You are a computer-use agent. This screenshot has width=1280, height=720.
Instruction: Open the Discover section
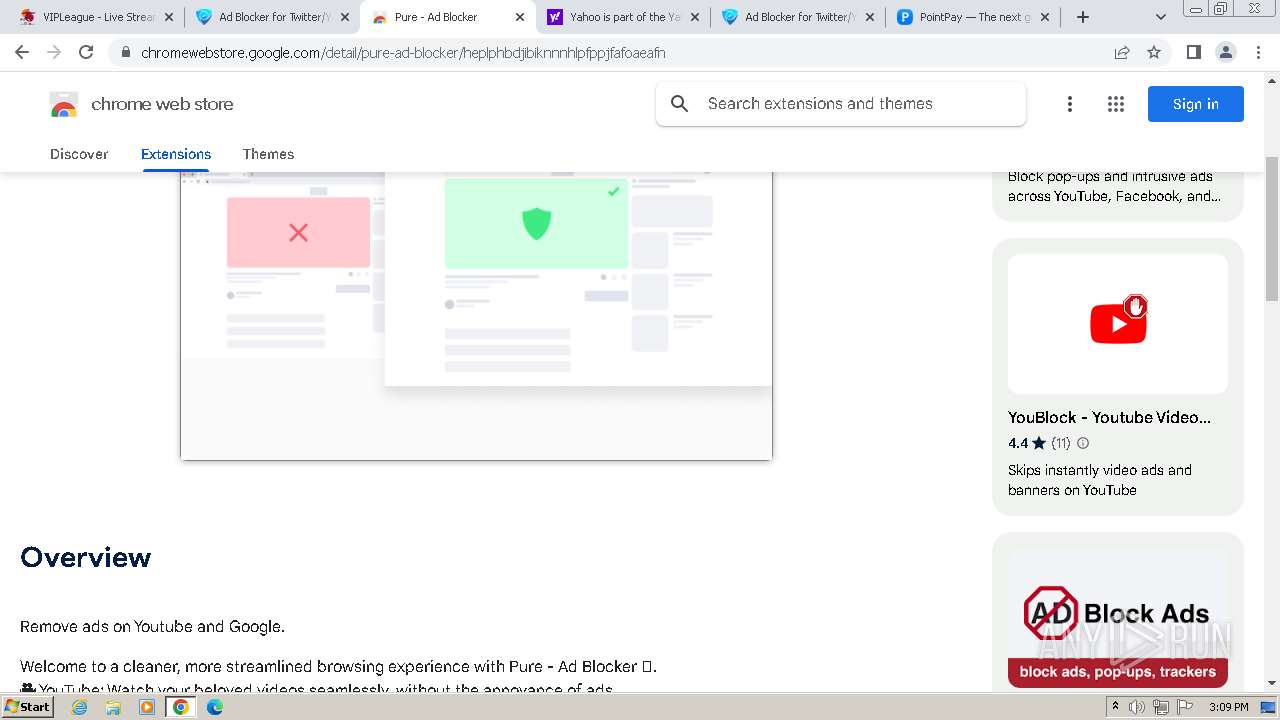(79, 154)
